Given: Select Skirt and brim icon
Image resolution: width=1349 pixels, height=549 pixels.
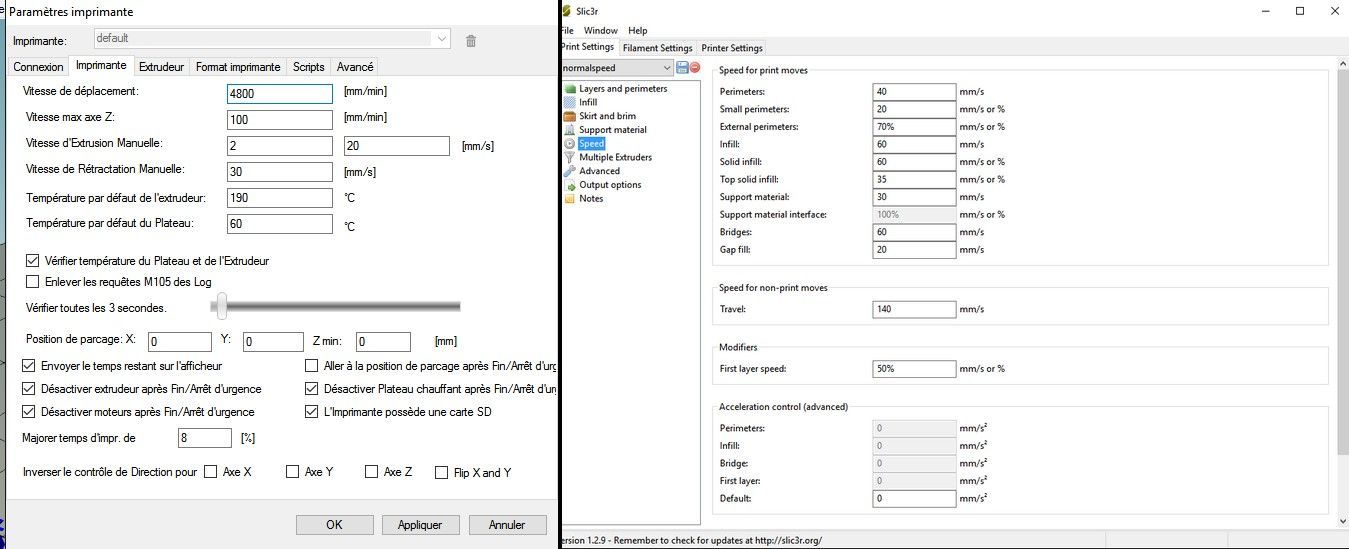Looking at the screenshot, I should click(570, 116).
